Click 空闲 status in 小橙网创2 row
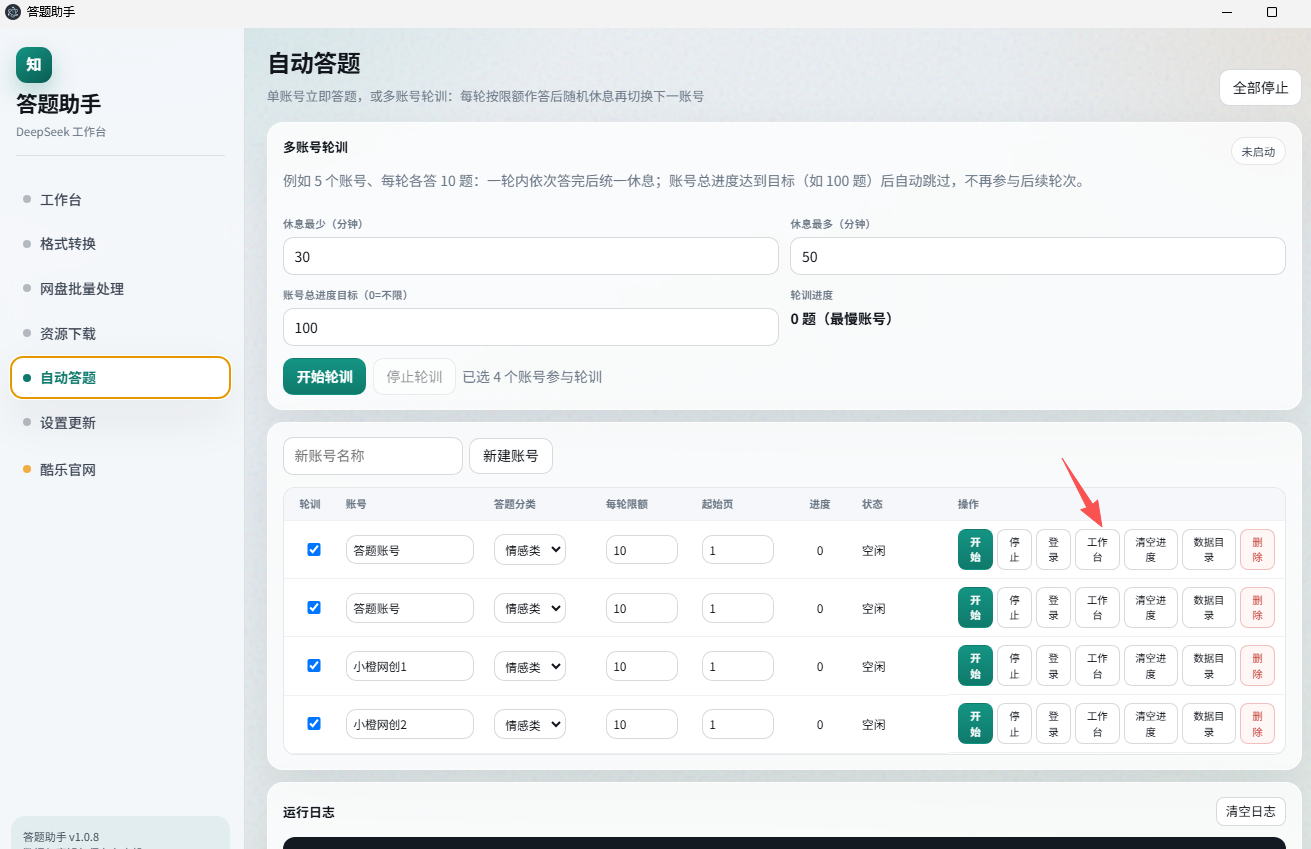This screenshot has height=849, width=1311. 873,724
